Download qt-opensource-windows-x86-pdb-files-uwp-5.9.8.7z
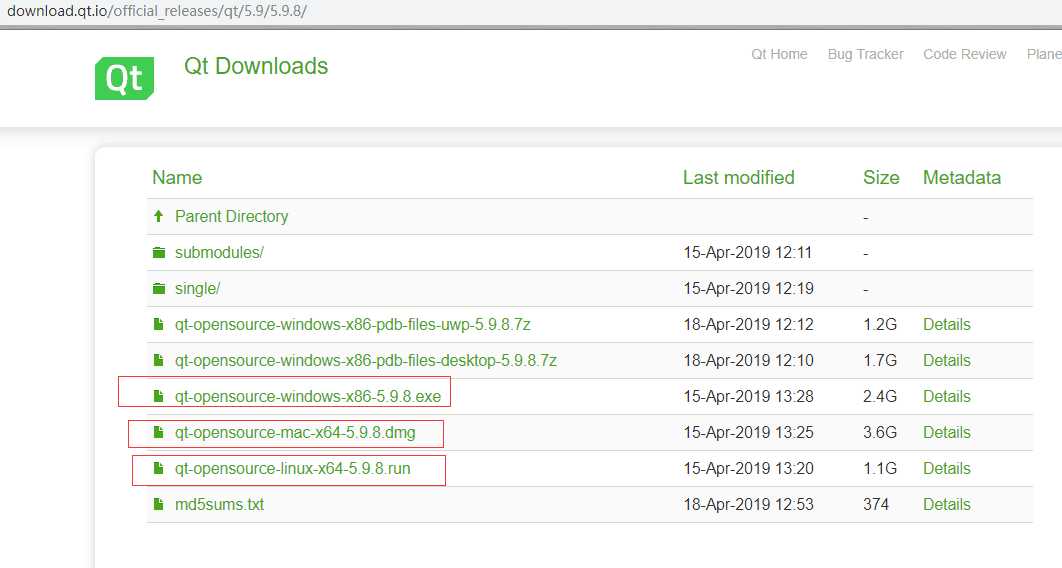 (x=353, y=324)
